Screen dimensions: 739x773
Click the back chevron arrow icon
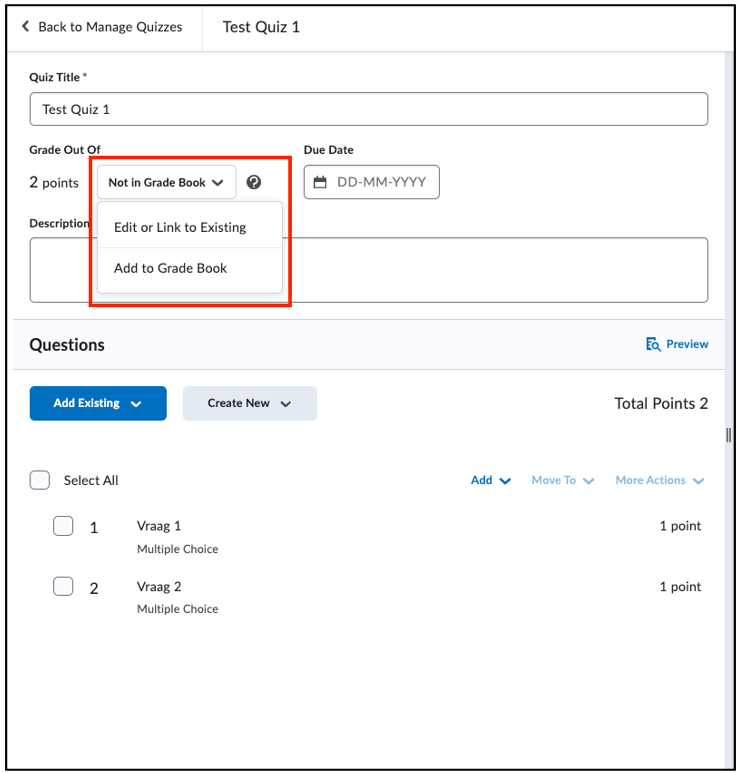coord(26,26)
